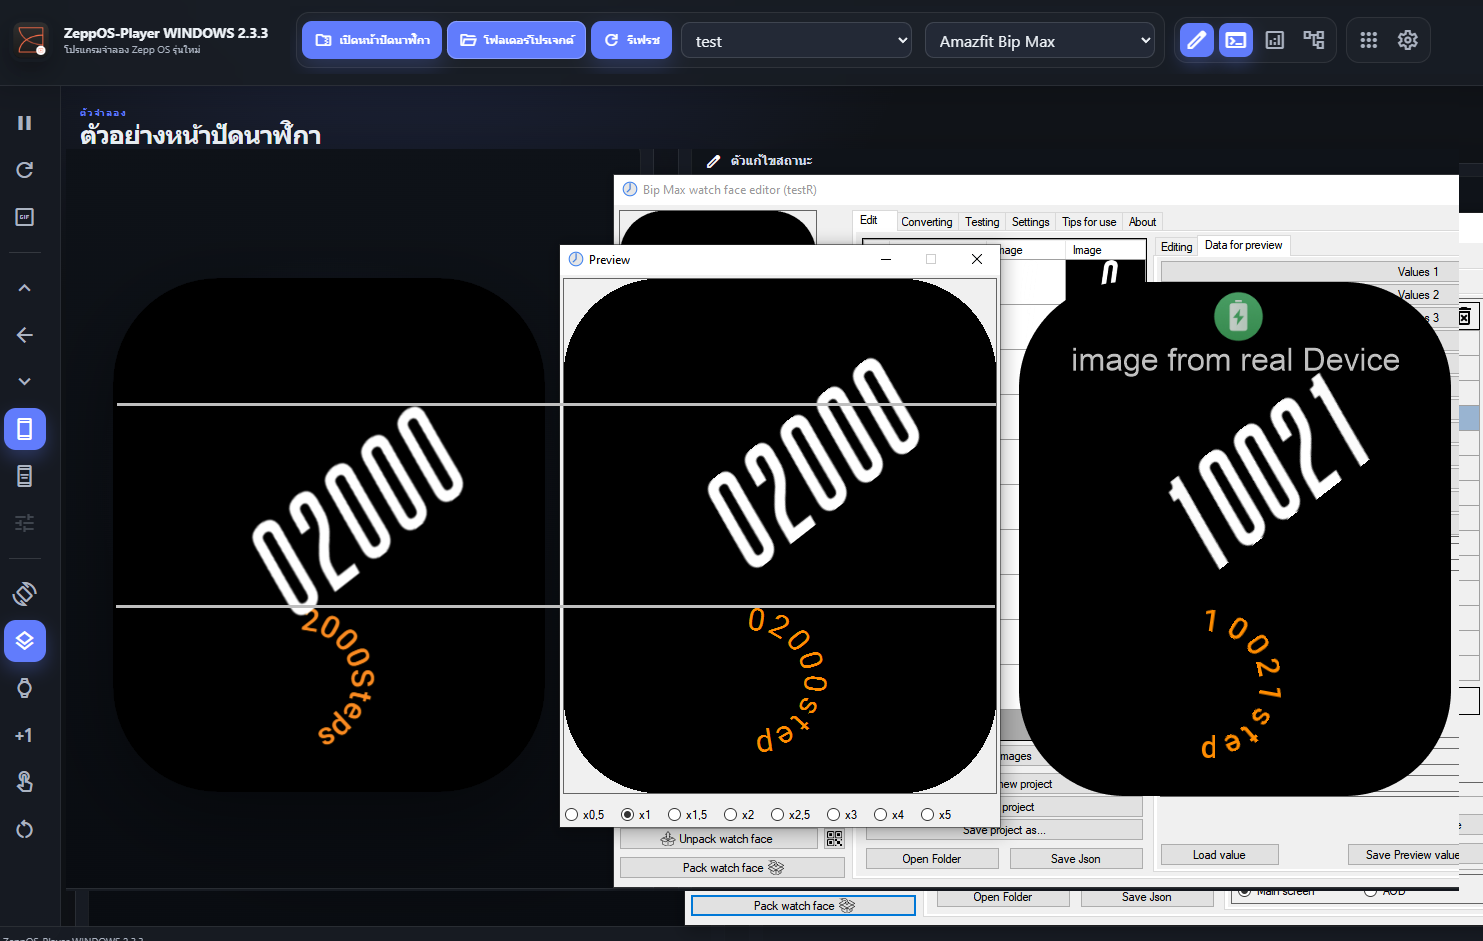
Task: Select the Image tab in editor
Action: pyautogui.click(x=1087, y=250)
